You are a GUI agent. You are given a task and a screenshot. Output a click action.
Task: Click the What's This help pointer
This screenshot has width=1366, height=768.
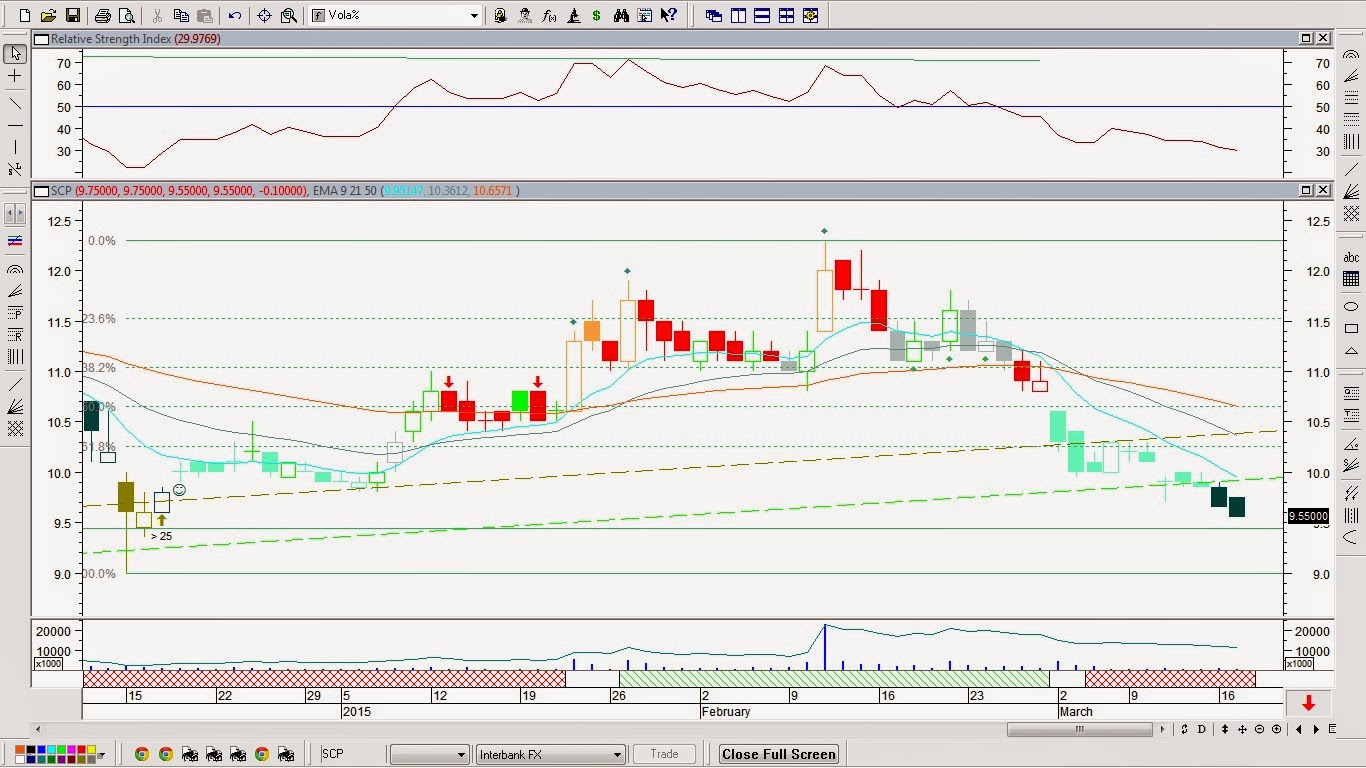pos(669,15)
